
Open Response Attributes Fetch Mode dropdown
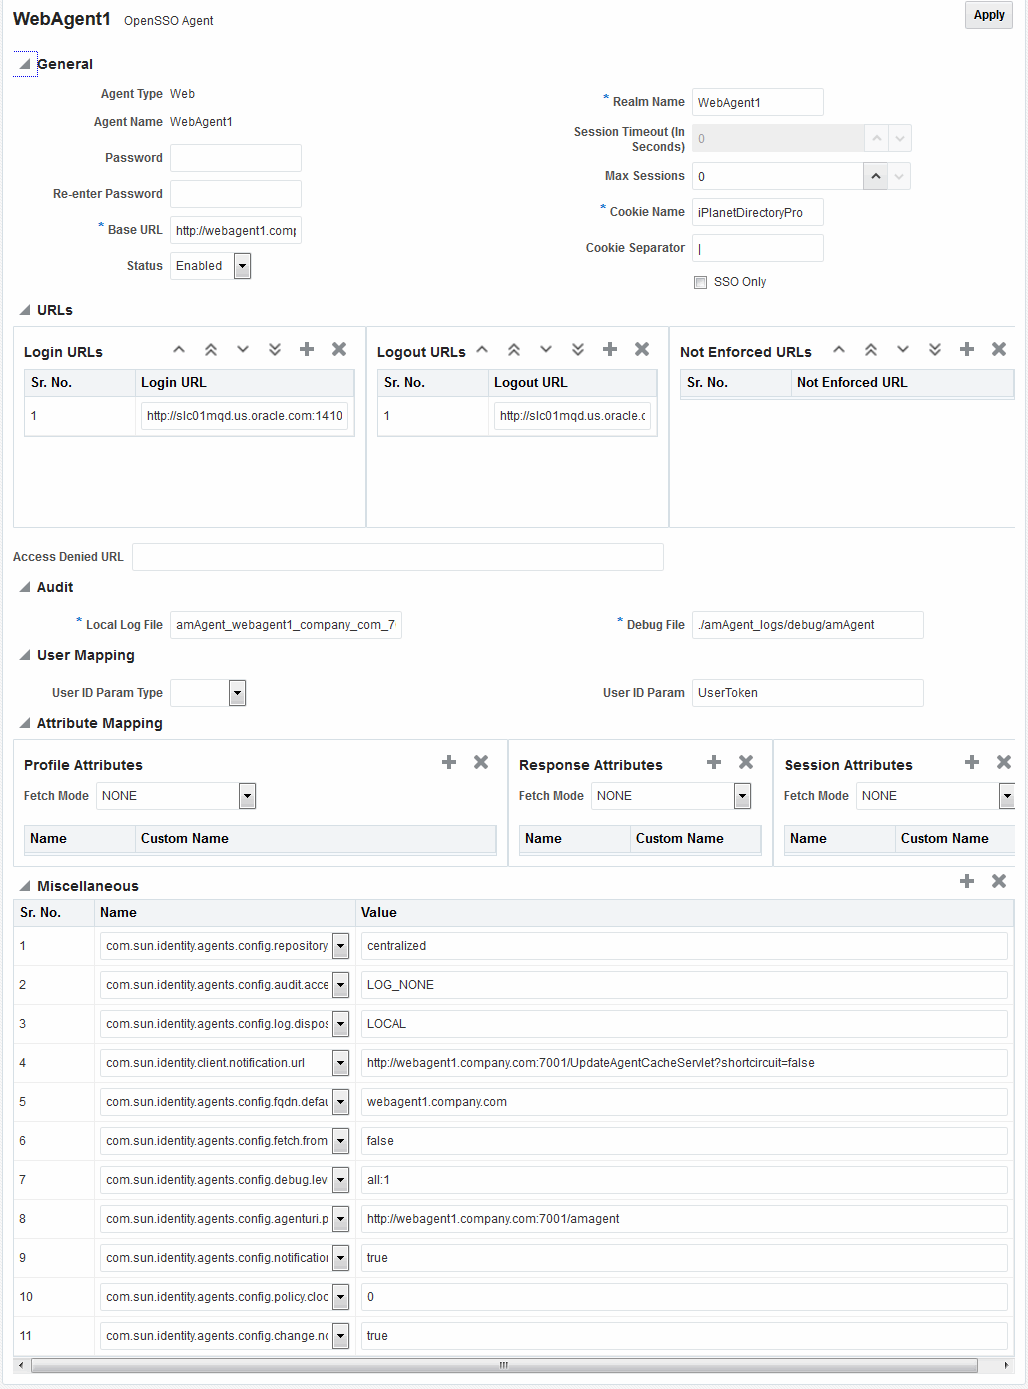pos(742,796)
